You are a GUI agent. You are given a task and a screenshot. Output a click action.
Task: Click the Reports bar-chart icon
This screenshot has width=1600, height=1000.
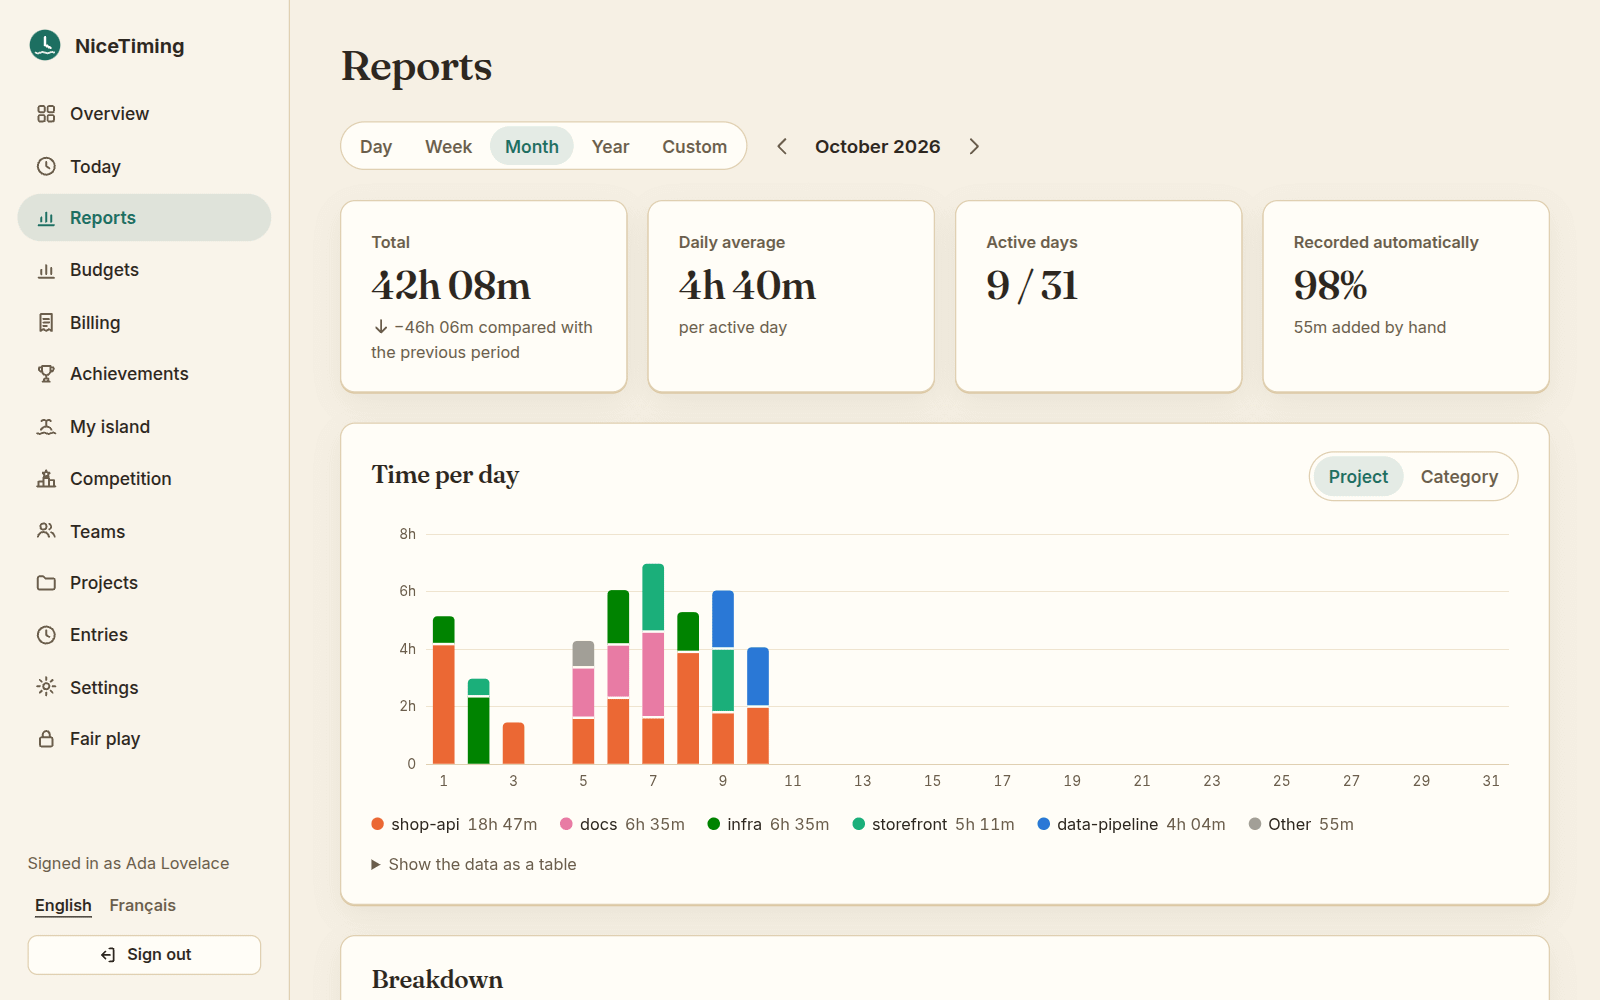(46, 218)
